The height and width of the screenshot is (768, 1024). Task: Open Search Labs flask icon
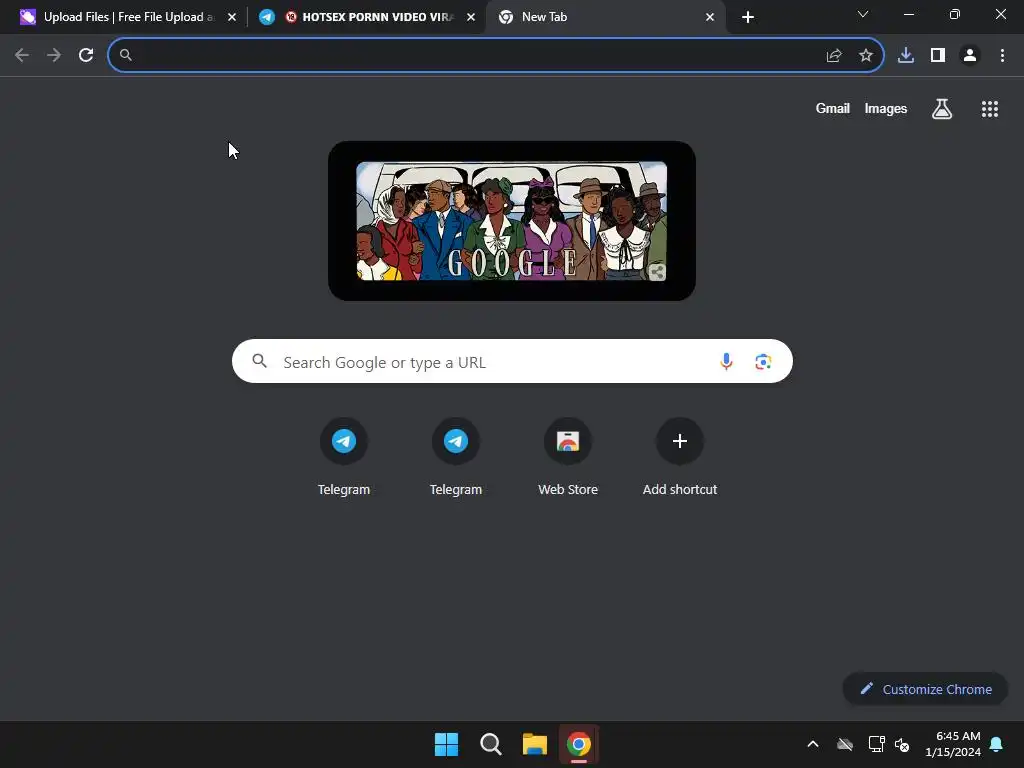(x=942, y=109)
